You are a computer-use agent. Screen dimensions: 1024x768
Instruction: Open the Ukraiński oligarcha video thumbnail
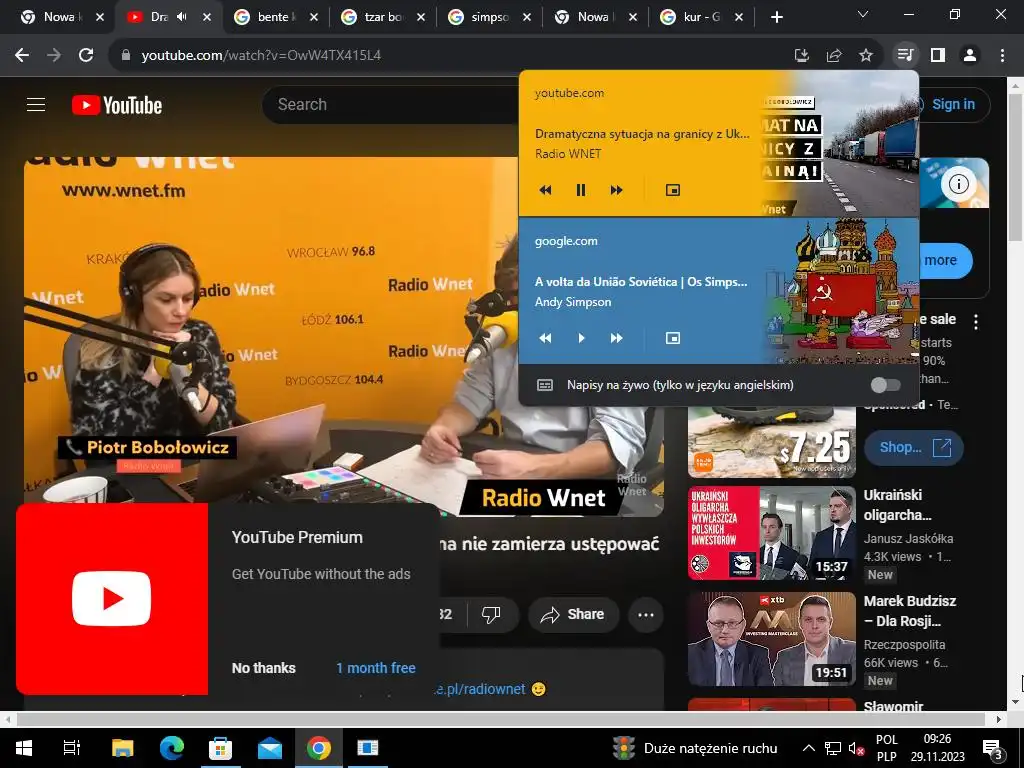[771, 532]
